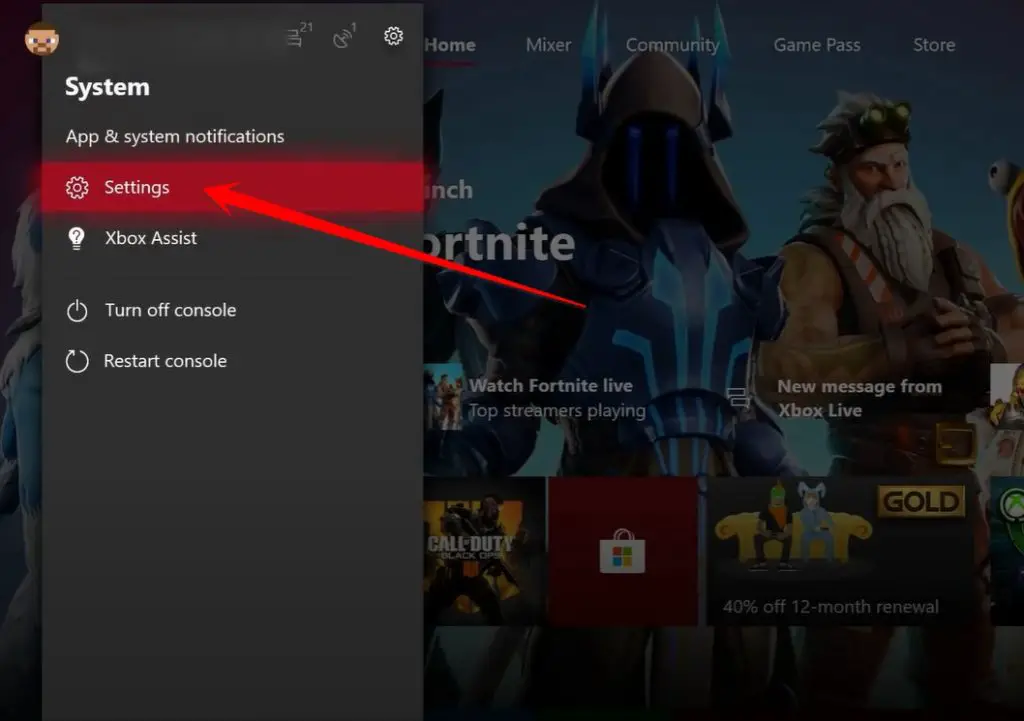This screenshot has height=721, width=1024.
Task: Open App & system notifications
Action: (175, 136)
